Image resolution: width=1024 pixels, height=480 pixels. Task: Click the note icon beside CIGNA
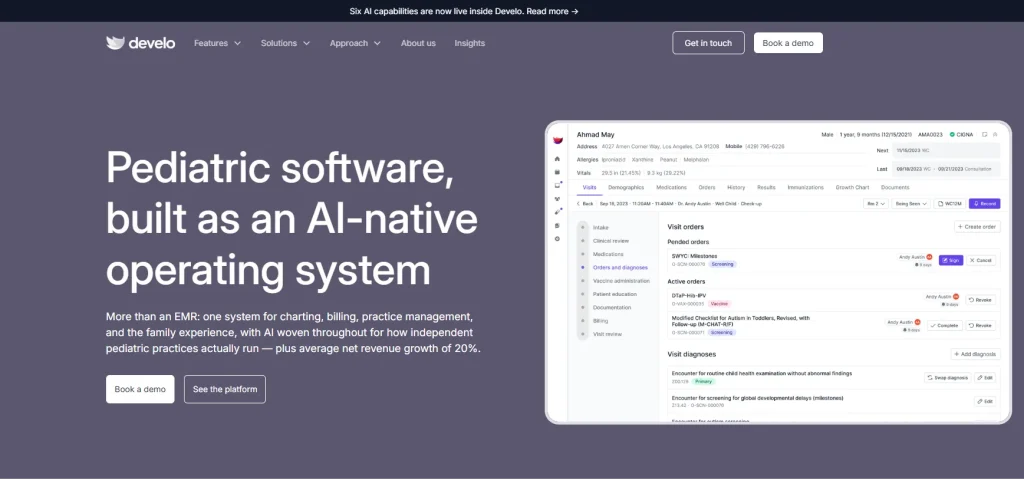[984, 135]
